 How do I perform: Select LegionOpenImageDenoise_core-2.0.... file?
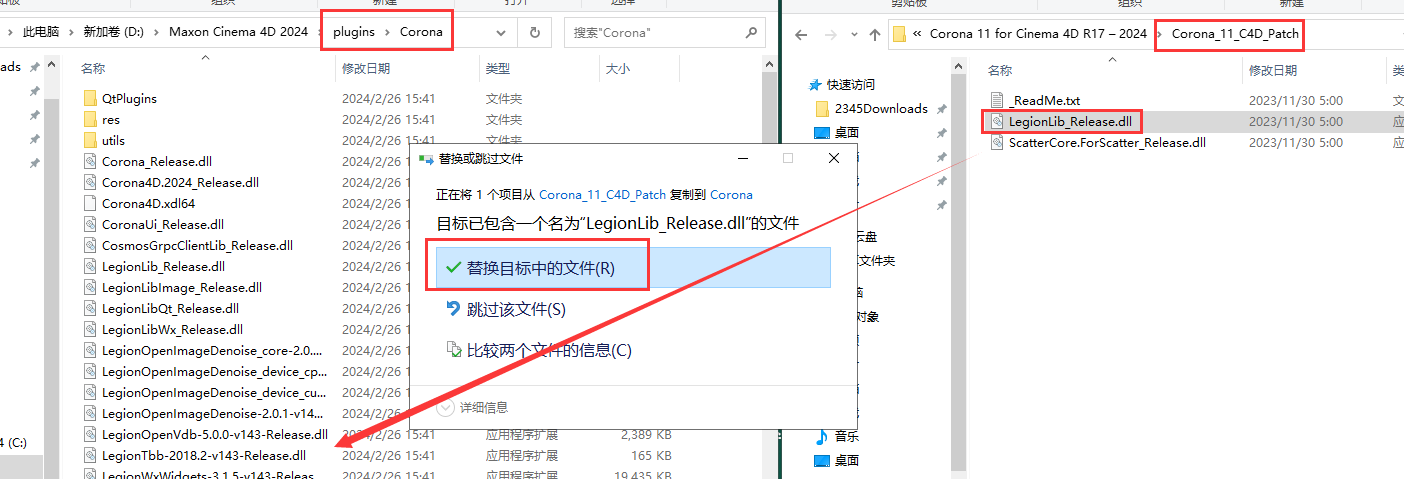click(213, 350)
